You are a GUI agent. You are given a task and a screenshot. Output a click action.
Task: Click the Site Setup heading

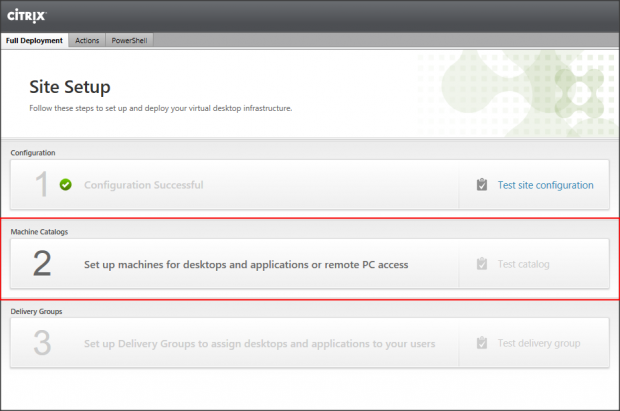coord(69,87)
